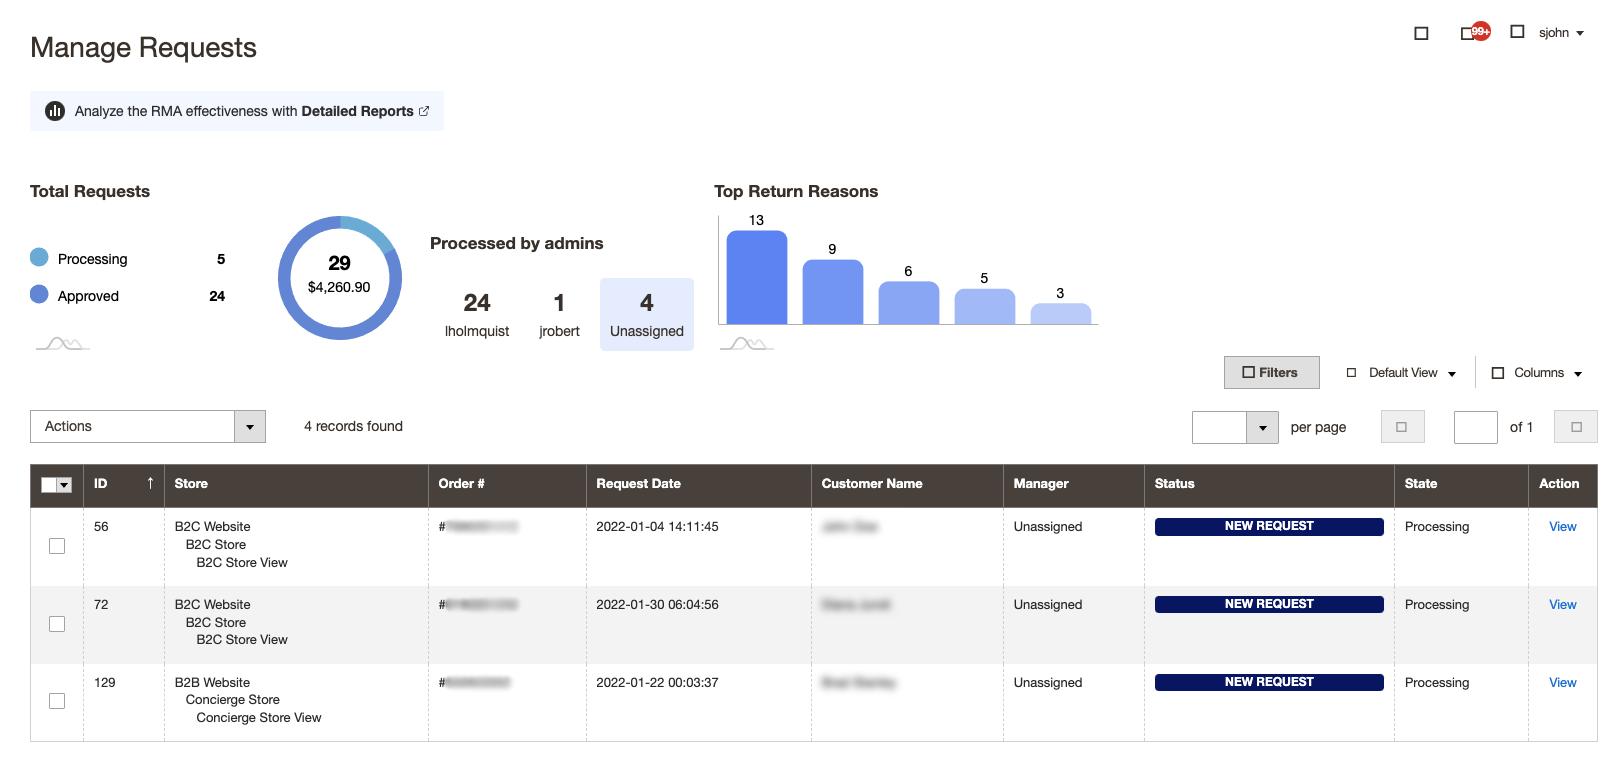Tick the checkbox for request ID 72
Image resolution: width=1602 pixels, height=762 pixels.
(x=57, y=624)
